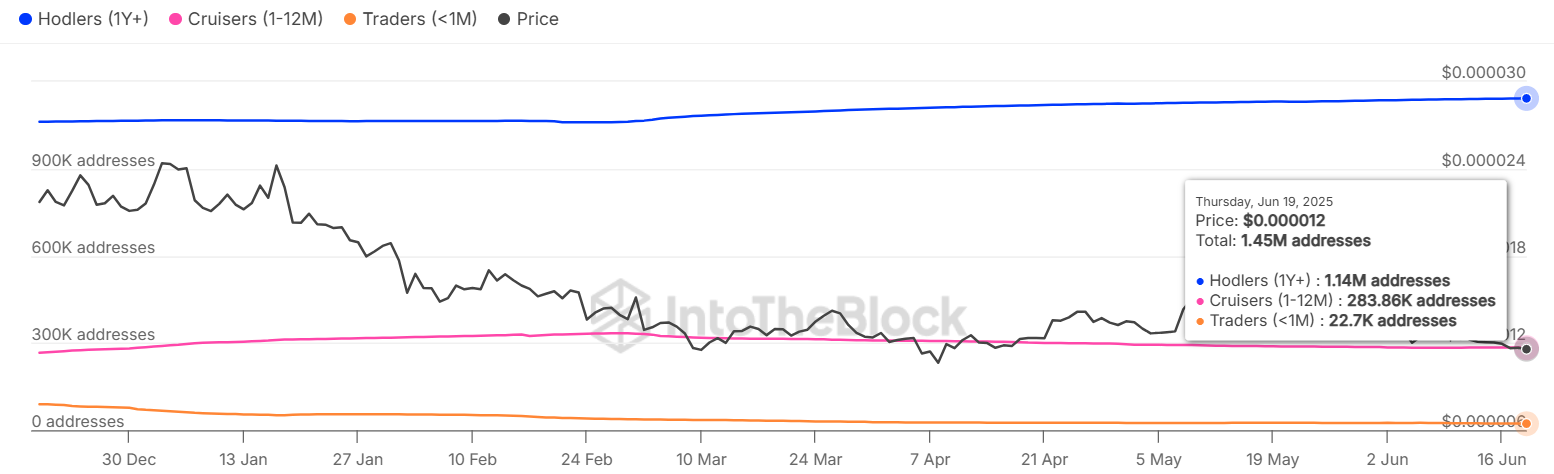Click the dark Price legend dot
Viewport: 1554px width, 474px height.
(503, 19)
